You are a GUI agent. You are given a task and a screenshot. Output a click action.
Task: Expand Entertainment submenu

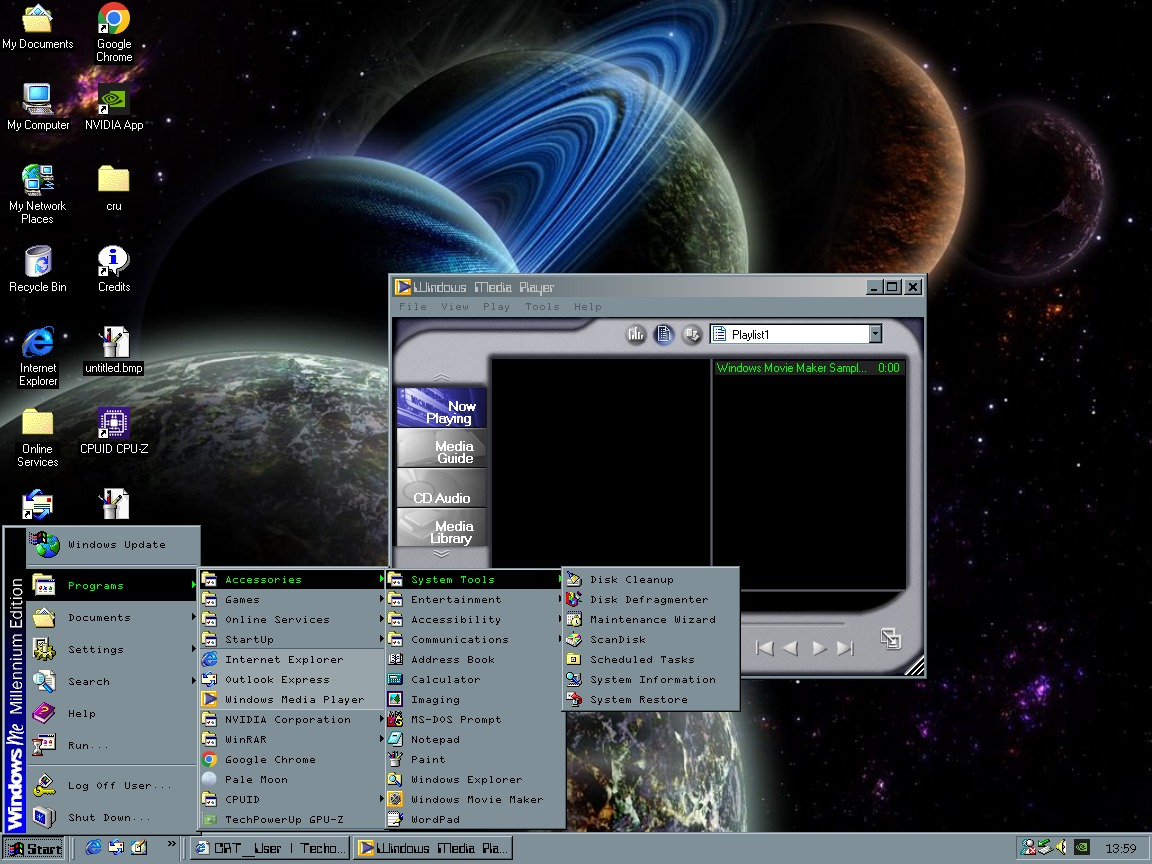tap(475, 600)
